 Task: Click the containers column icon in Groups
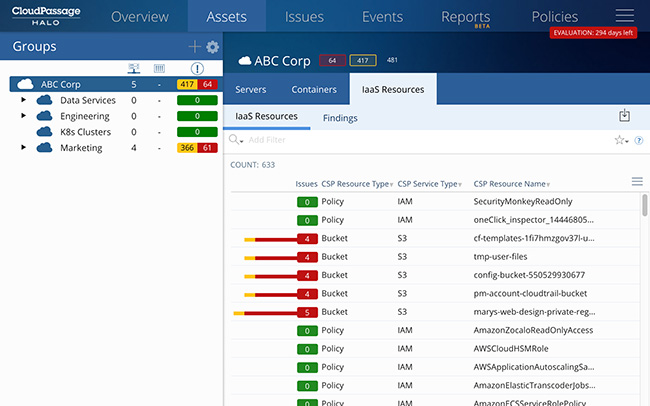coord(159,68)
